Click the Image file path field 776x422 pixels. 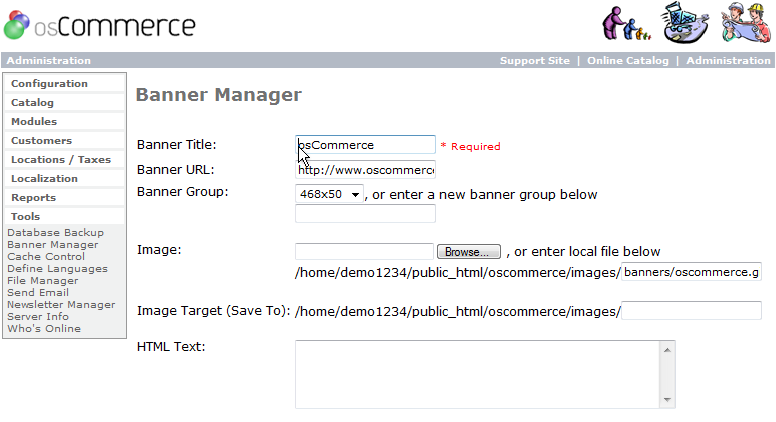click(x=364, y=251)
